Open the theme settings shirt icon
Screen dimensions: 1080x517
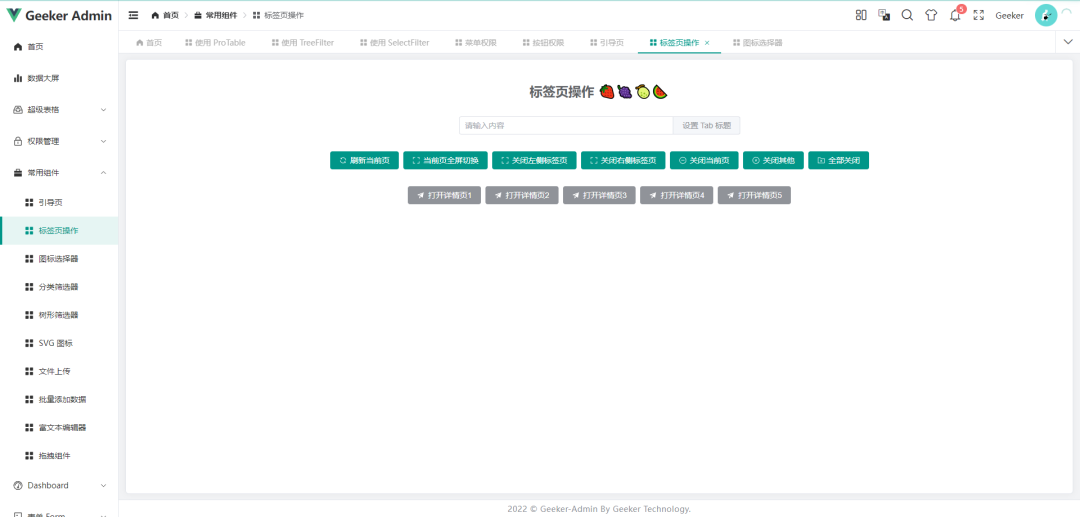click(x=931, y=15)
